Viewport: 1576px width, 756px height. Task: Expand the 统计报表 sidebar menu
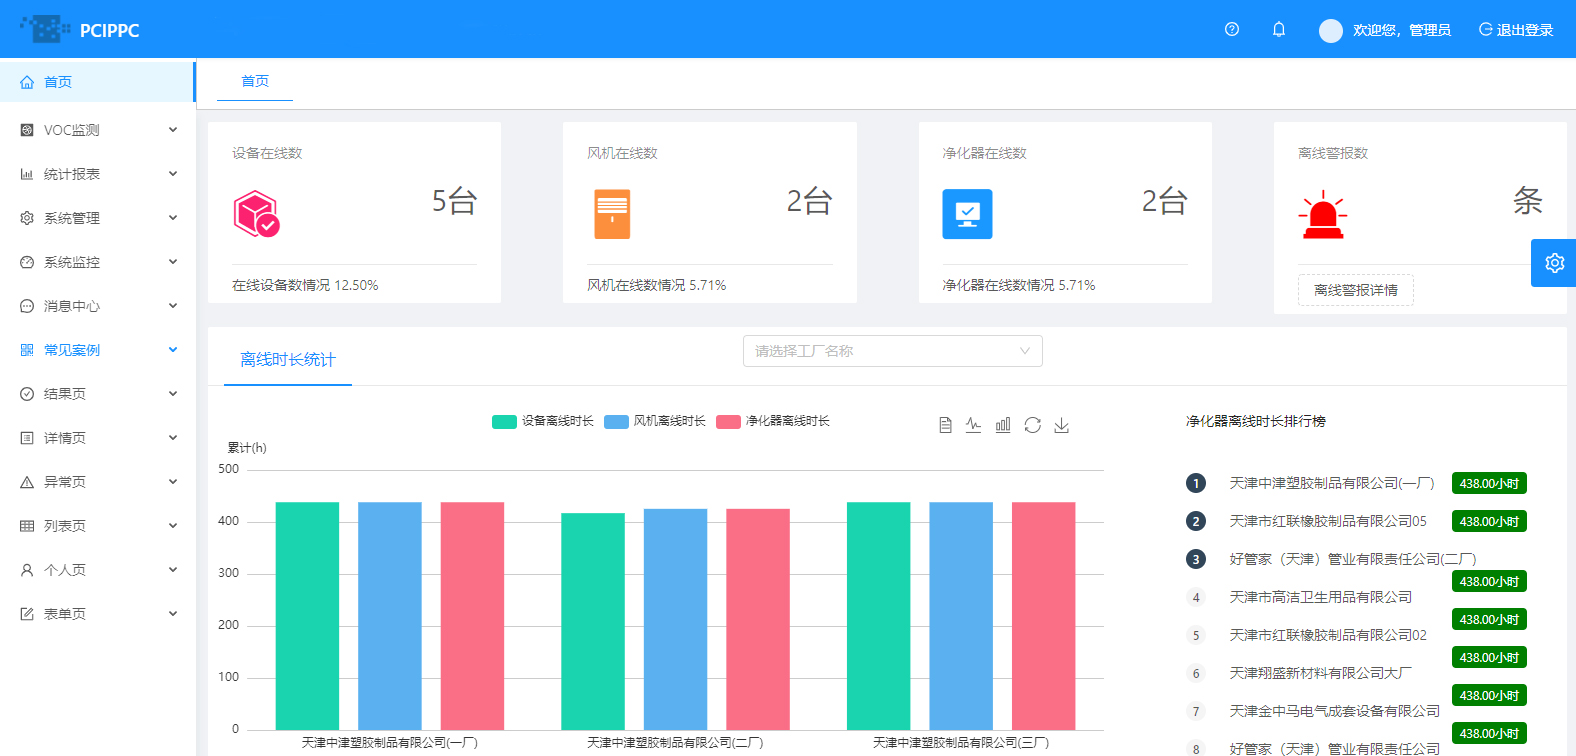click(x=98, y=174)
